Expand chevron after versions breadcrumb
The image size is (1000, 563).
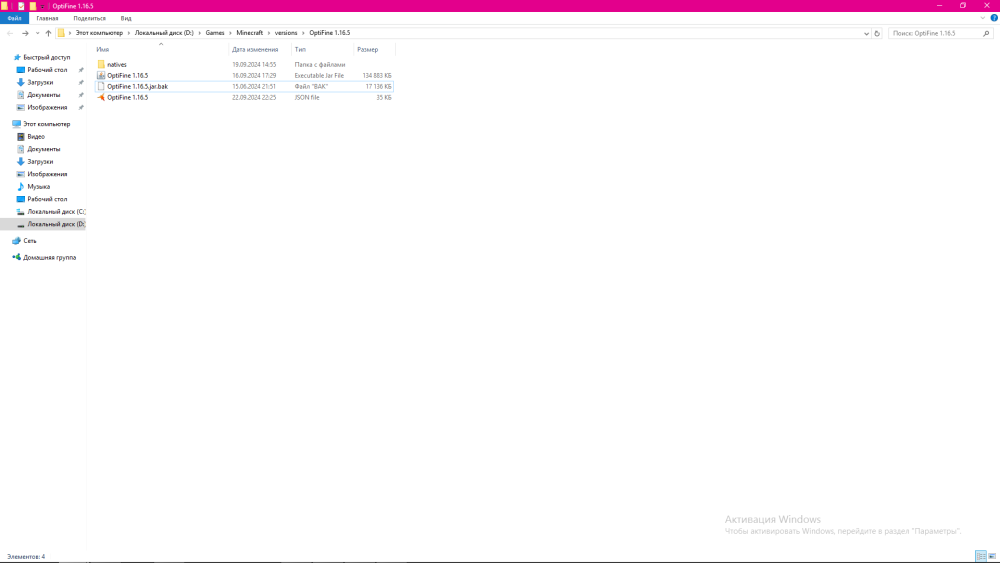[303, 33]
